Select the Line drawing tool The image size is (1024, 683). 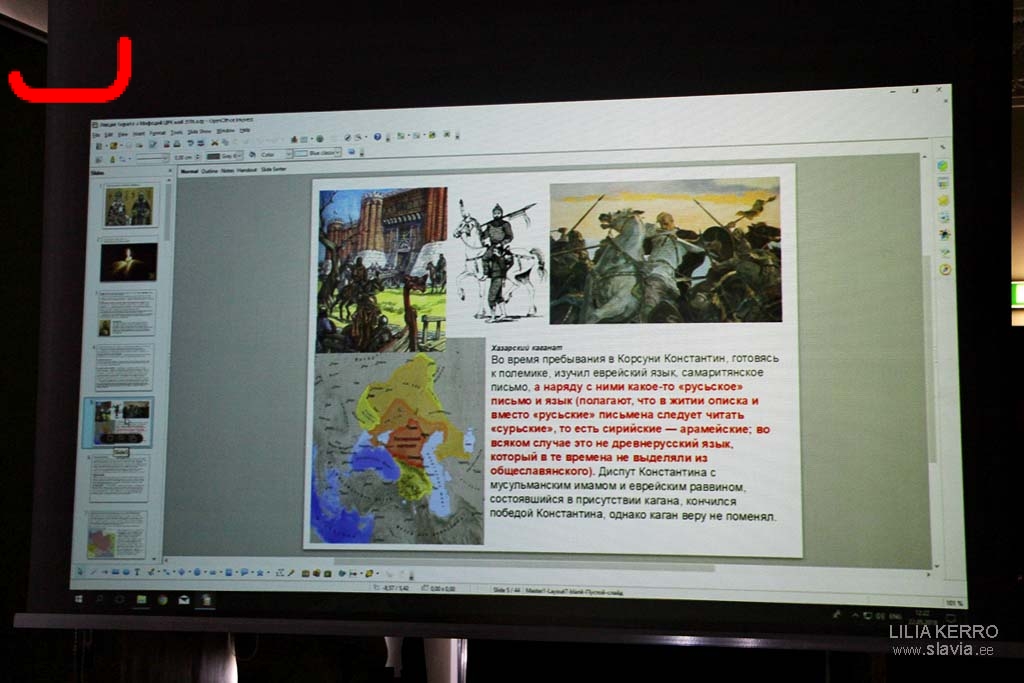[93, 572]
